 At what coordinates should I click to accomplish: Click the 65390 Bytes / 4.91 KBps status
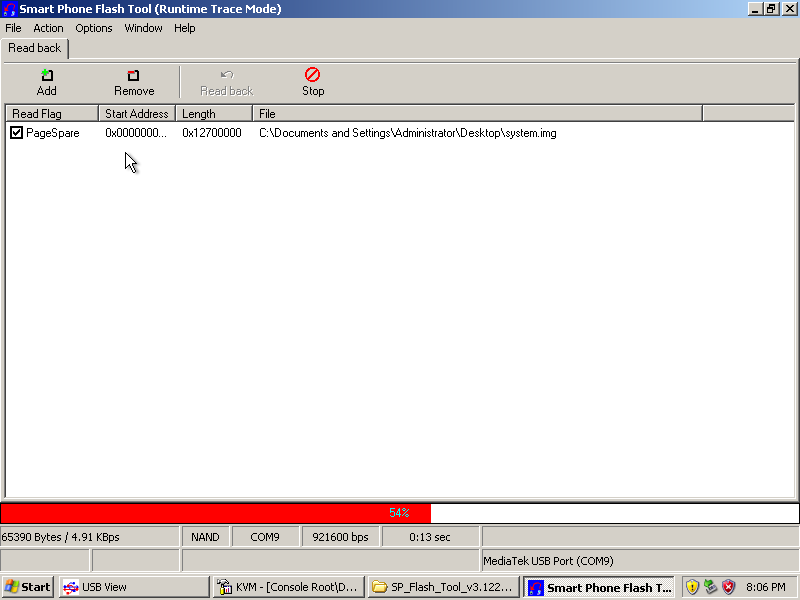(90, 537)
